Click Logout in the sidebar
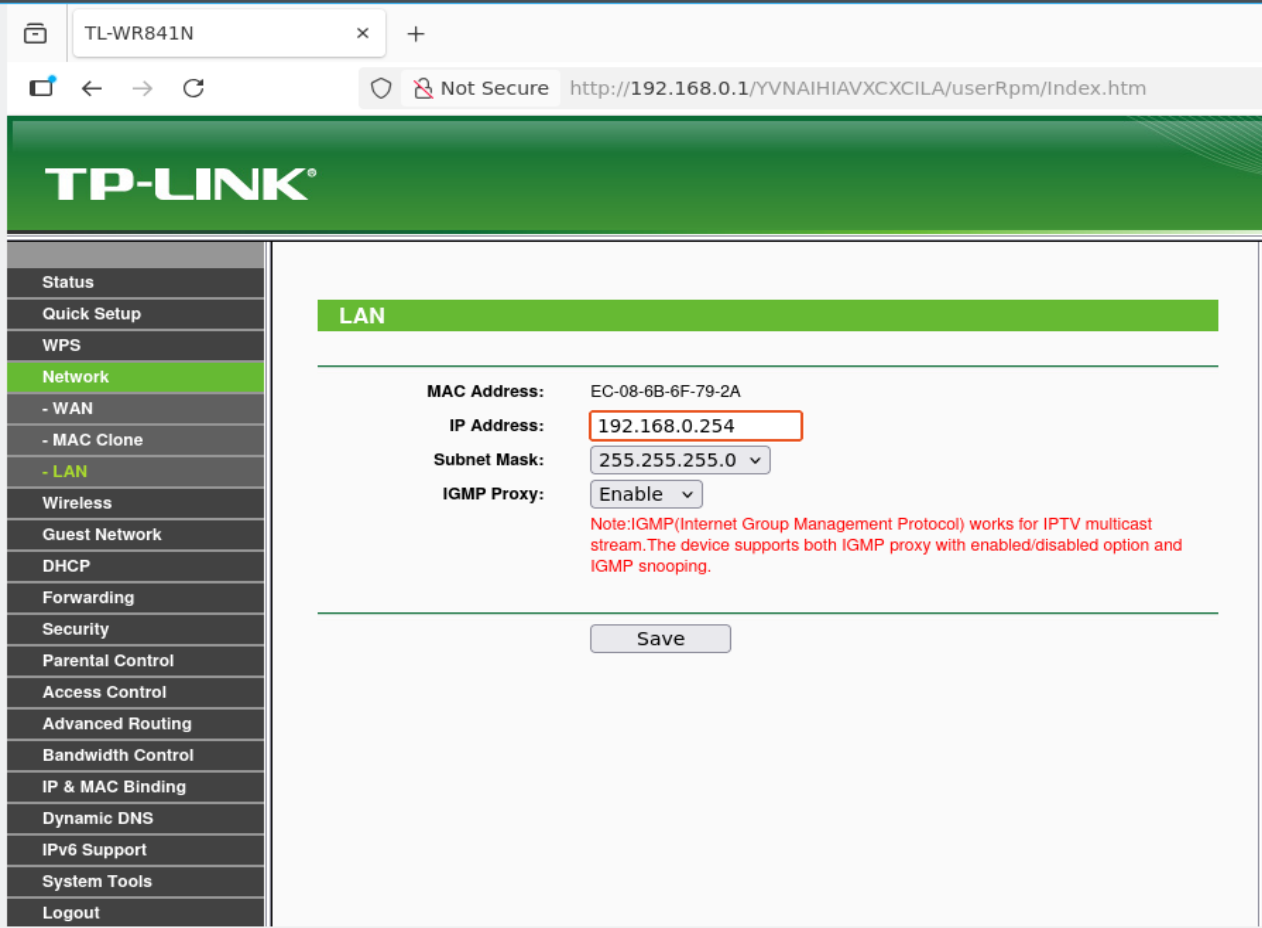The height and width of the screenshot is (928, 1262). click(71, 913)
